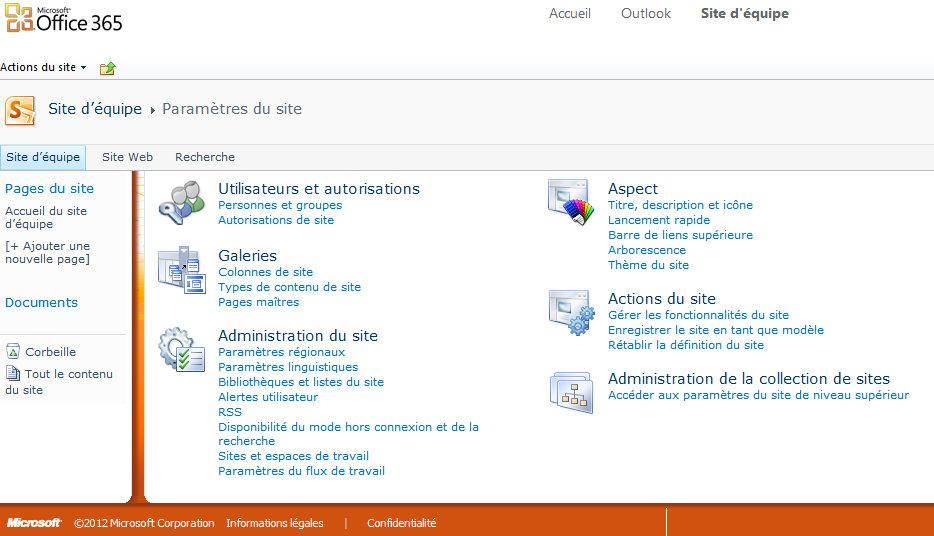Open Pages maîtres gallery

point(259,302)
